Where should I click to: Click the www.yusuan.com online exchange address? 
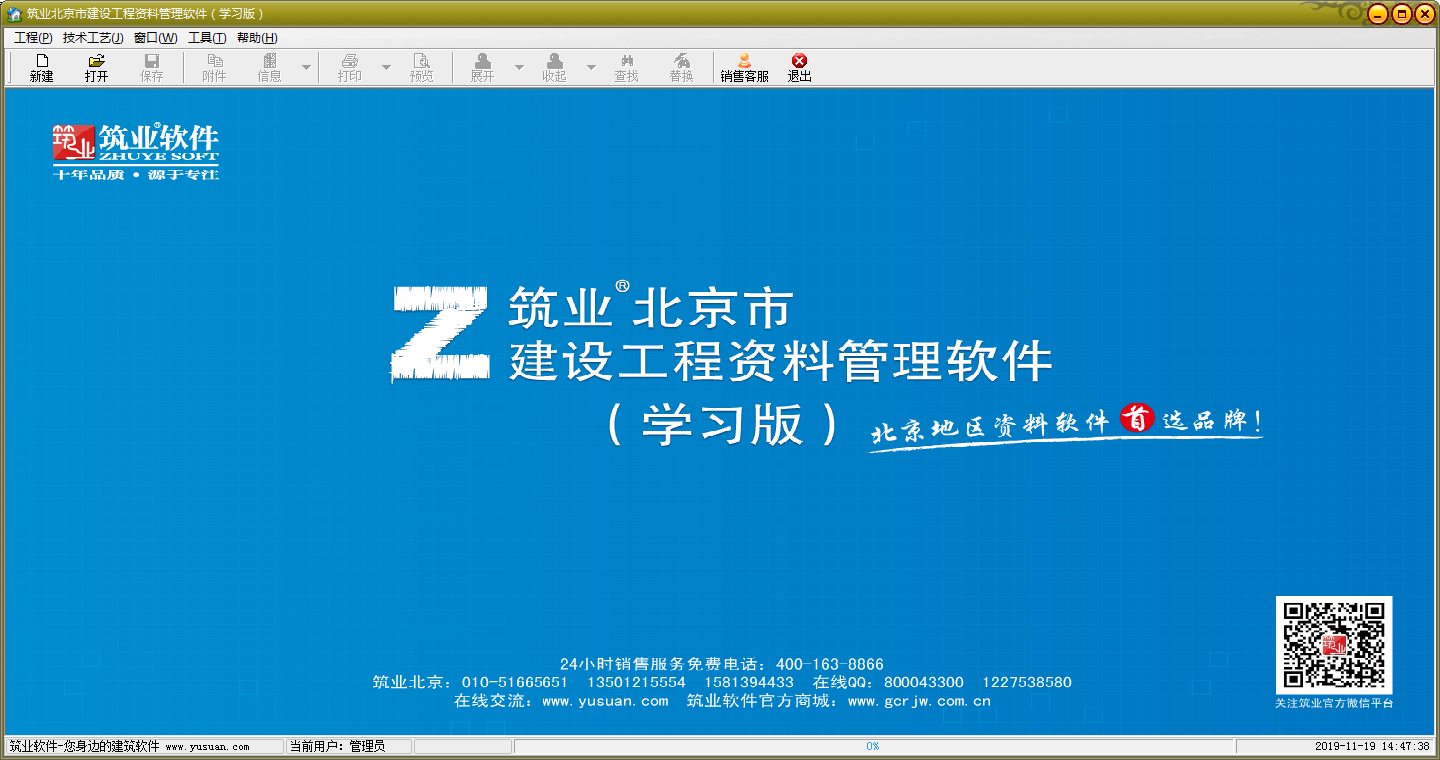pyautogui.click(x=605, y=701)
